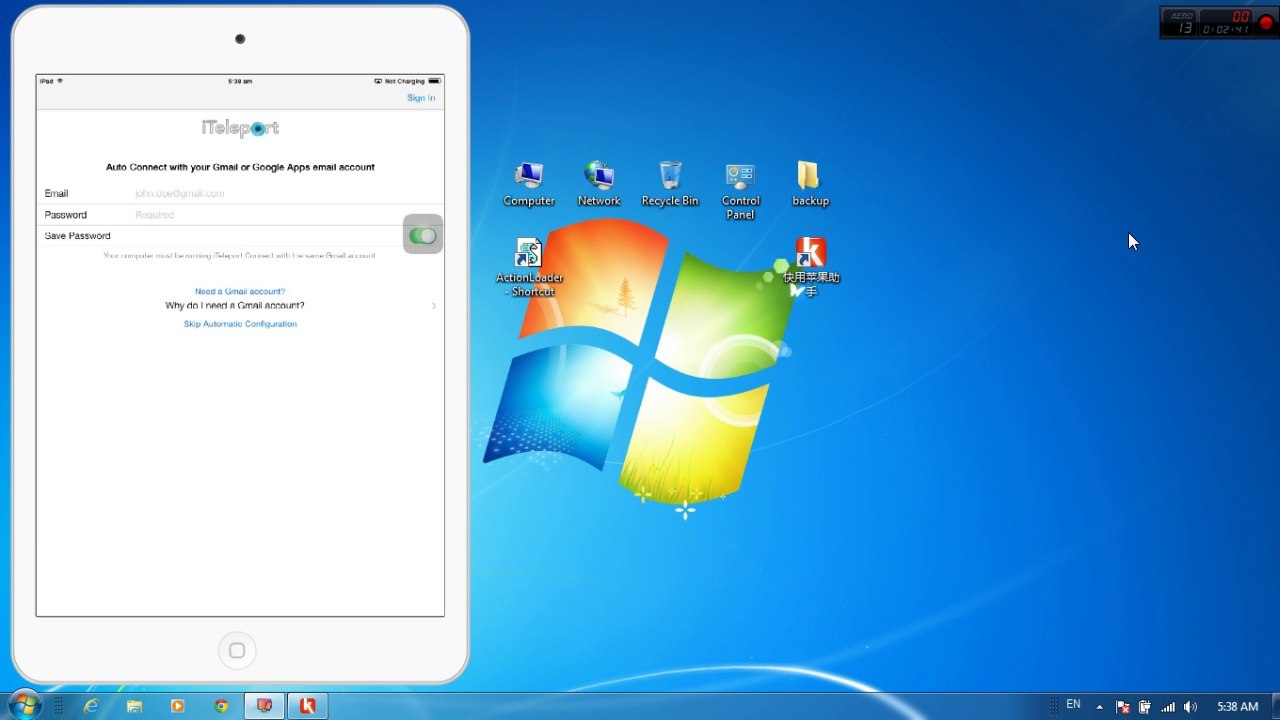Select the Network desktop icon

pyautogui.click(x=599, y=184)
